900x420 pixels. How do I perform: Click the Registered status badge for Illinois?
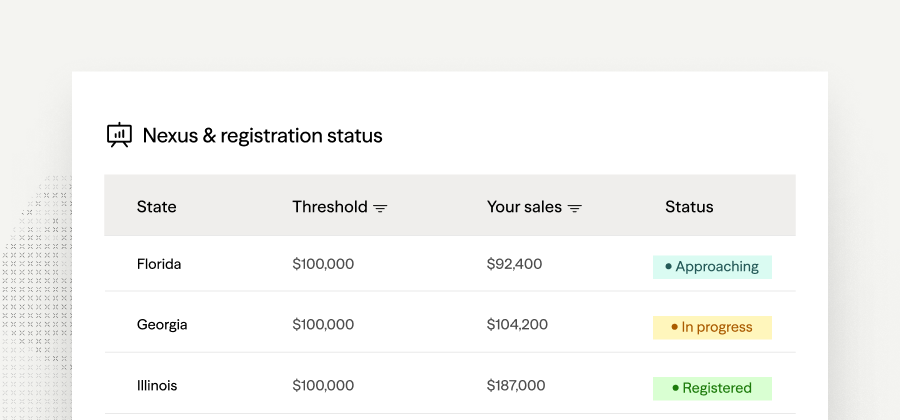coord(712,388)
